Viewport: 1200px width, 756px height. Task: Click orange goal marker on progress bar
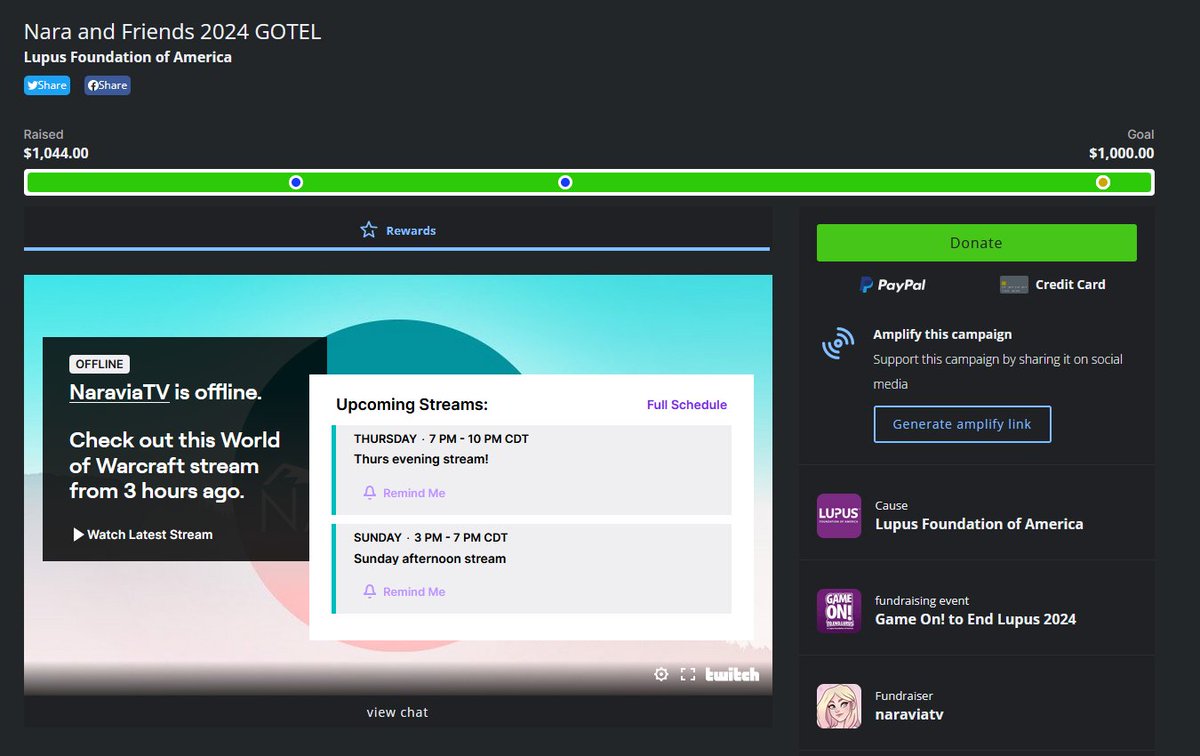1103,182
